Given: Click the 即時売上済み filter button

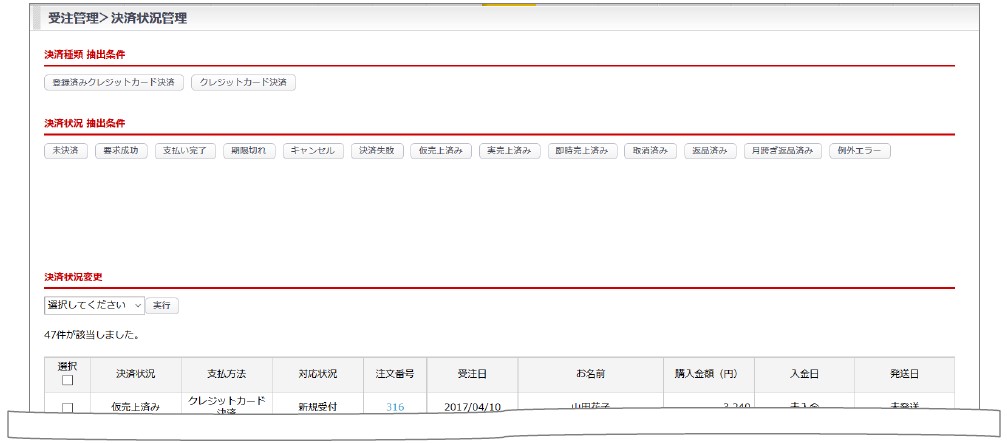Looking at the screenshot, I should pyautogui.click(x=582, y=151).
